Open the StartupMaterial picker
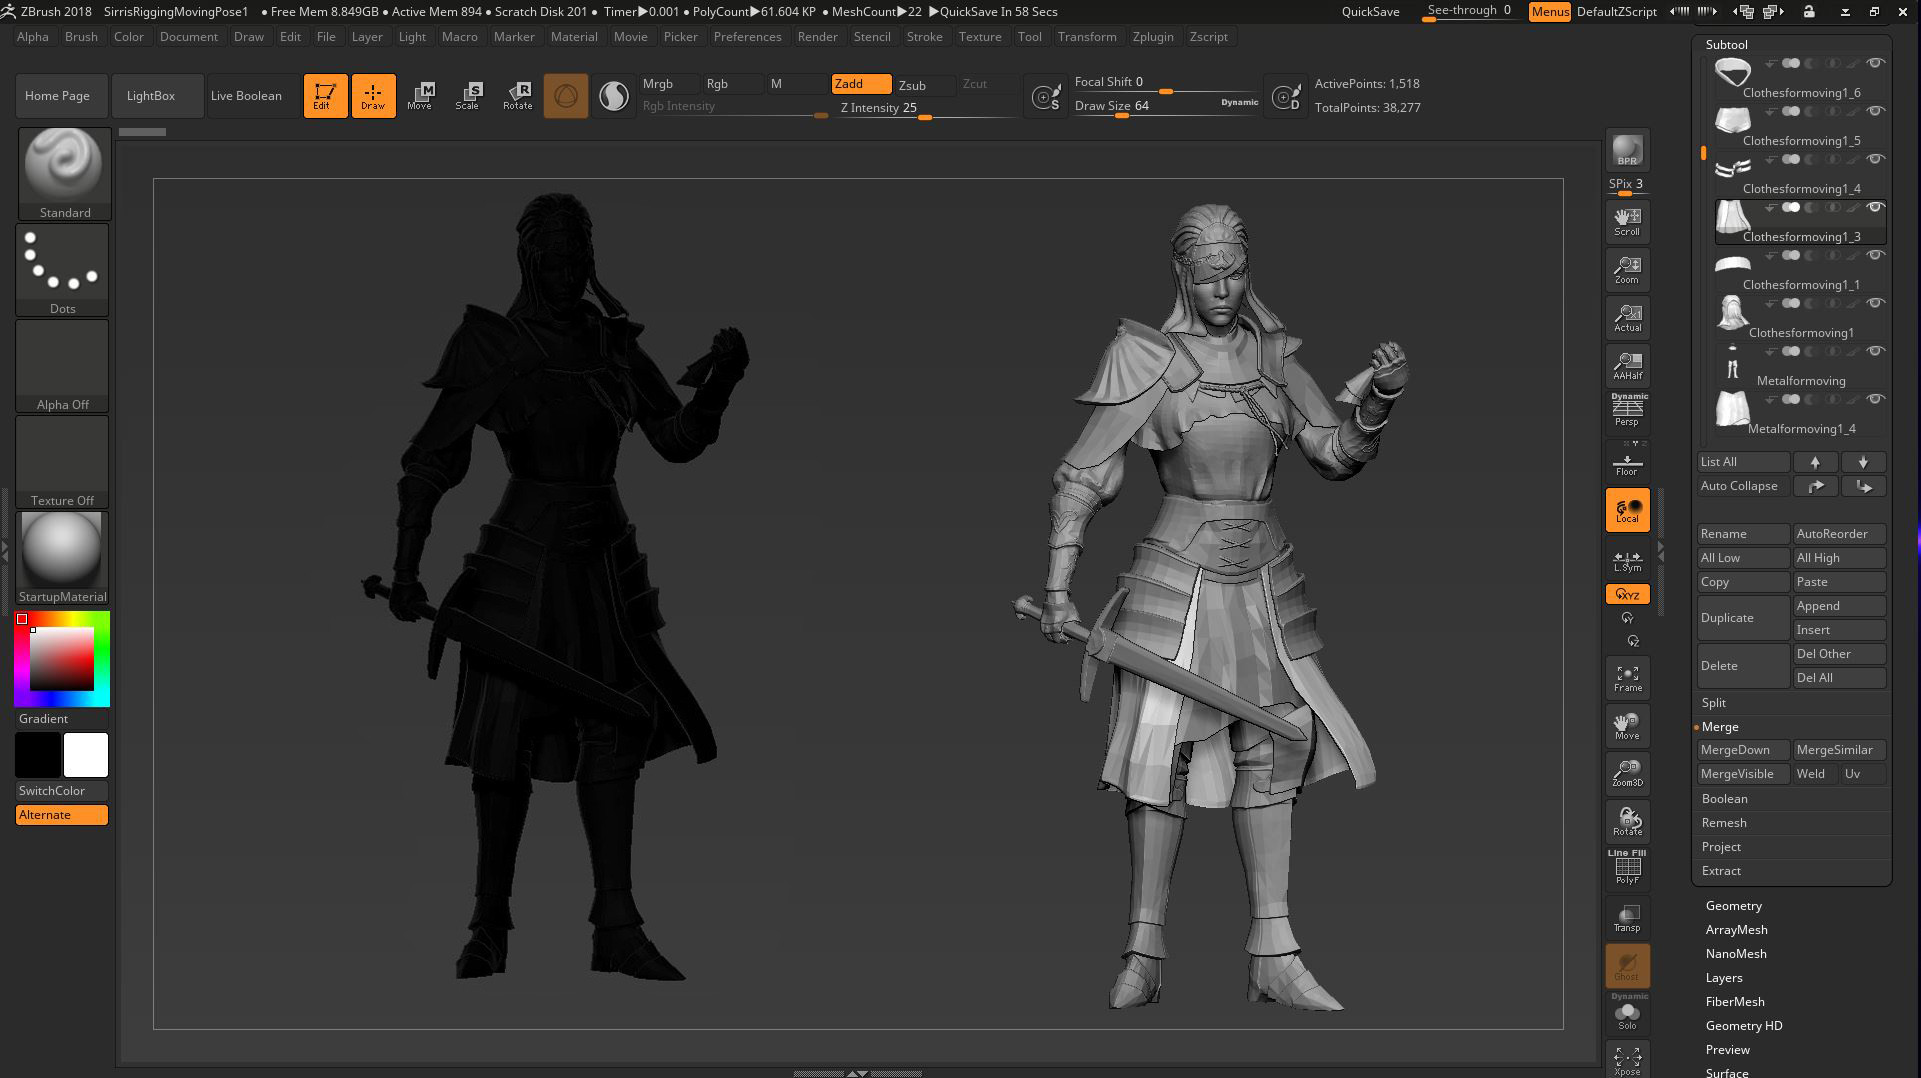Image resolution: width=1921 pixels, height=1078 pixels. pyautogui.click(x=62, y=558)
